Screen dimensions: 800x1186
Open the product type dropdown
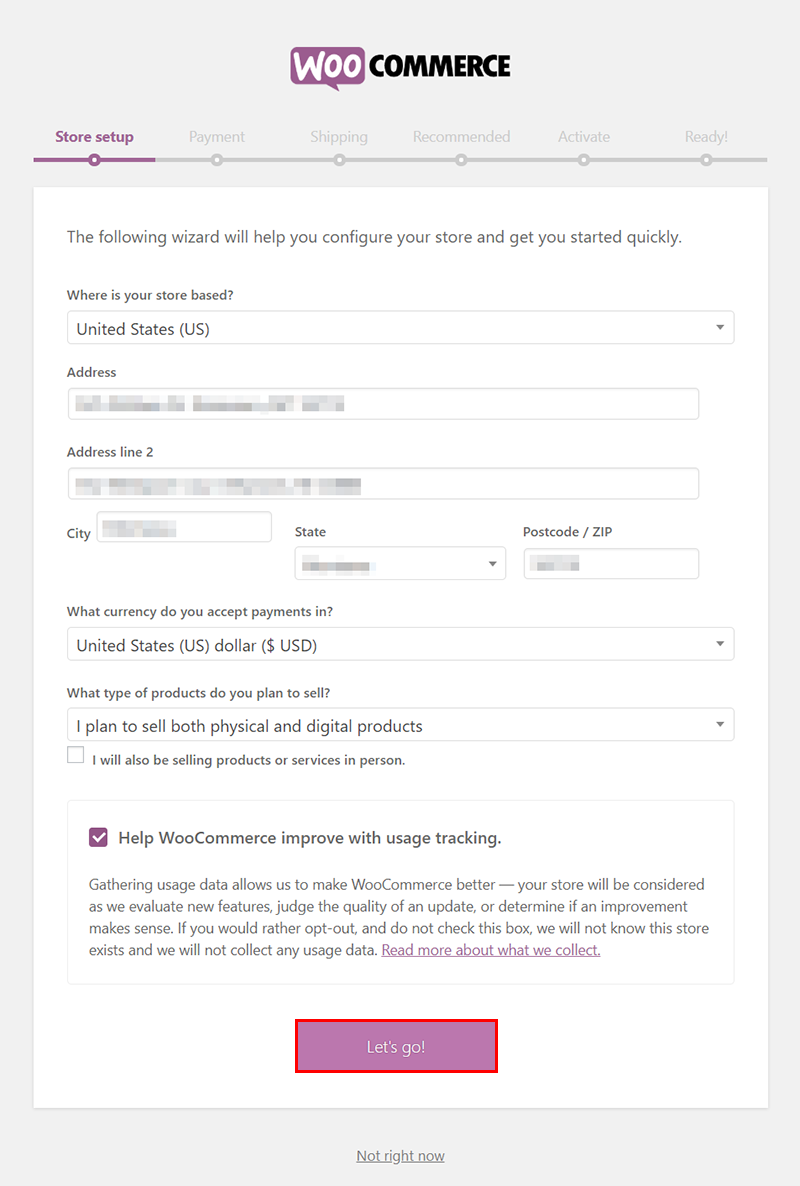(x=400, y=726)
